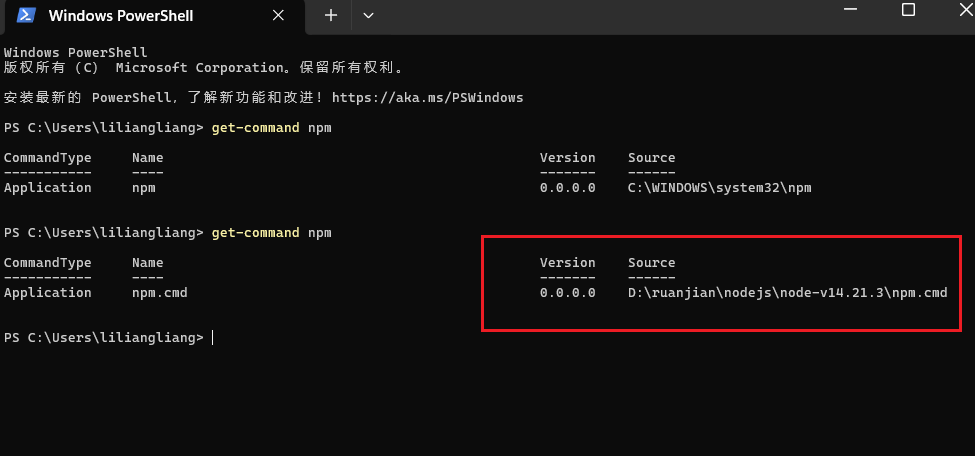Click the '0.0.0.0' version in the npm.cmd row
Viewport: 975px width, 456px height.
(567, 292)
